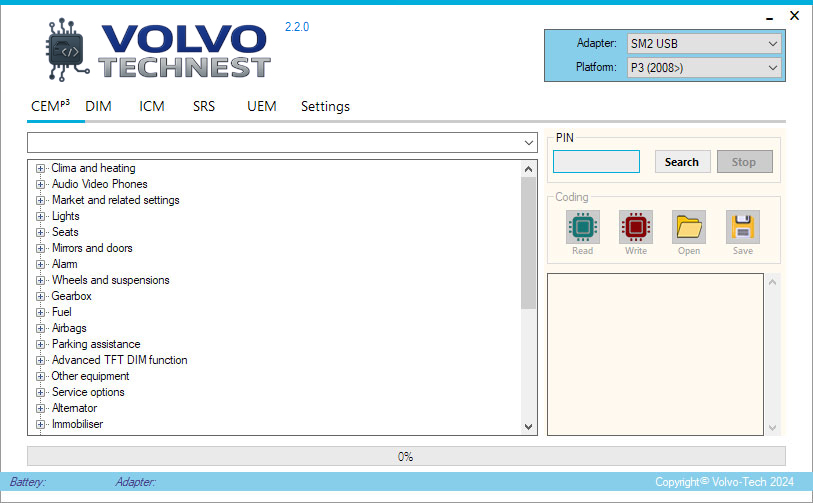Click the Copyright Volvo-Tech 2024 text
This screenshot has height=503, width=813.
pos(724,482)
